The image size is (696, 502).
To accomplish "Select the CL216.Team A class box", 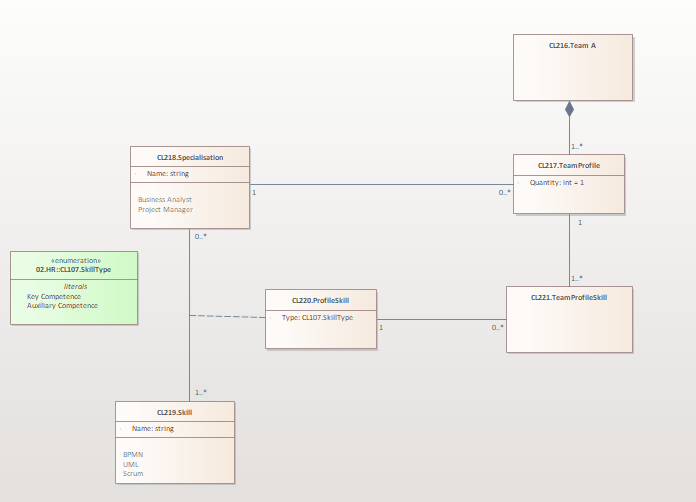I will [573, 67].
